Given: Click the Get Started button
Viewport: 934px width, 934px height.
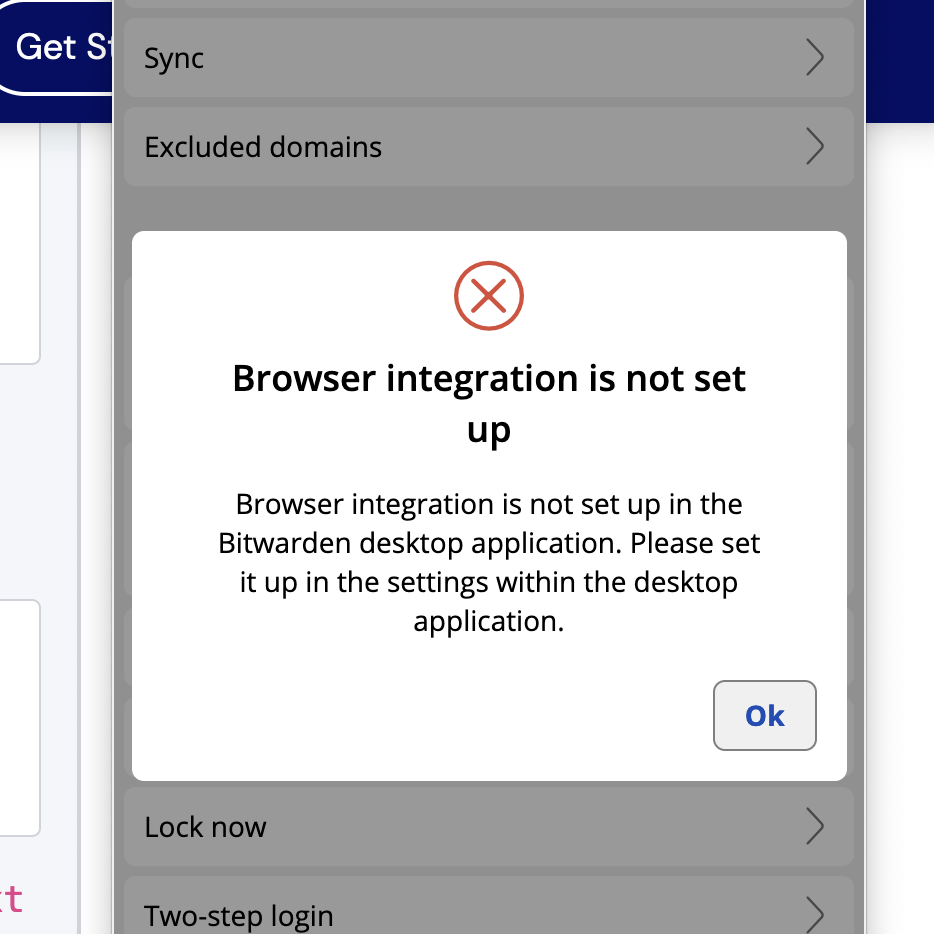Looking at the screenshot, I should pyautogui.click(x=55, y=47).
